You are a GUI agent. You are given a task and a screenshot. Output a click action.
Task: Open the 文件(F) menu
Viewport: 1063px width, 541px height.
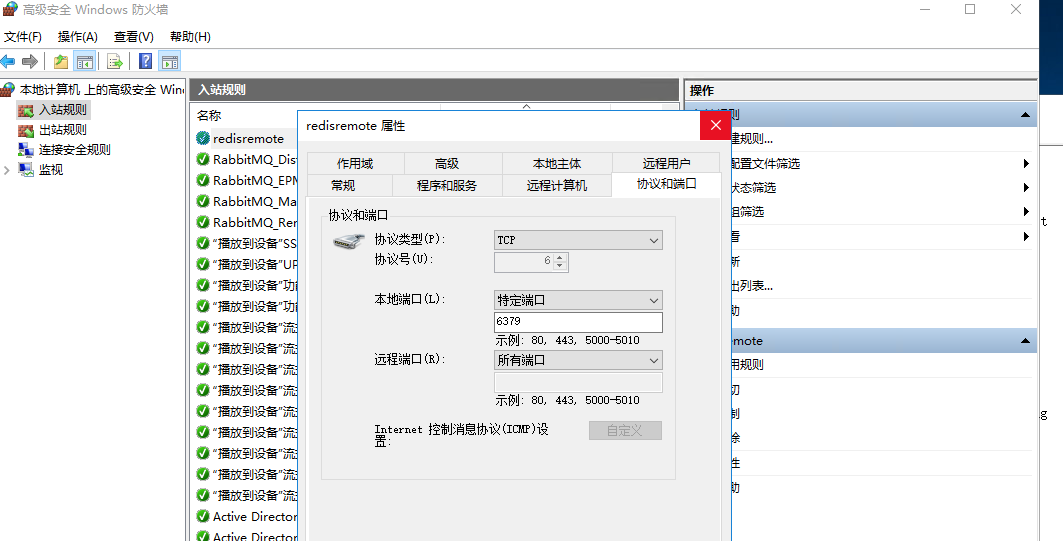pos(22,37)
